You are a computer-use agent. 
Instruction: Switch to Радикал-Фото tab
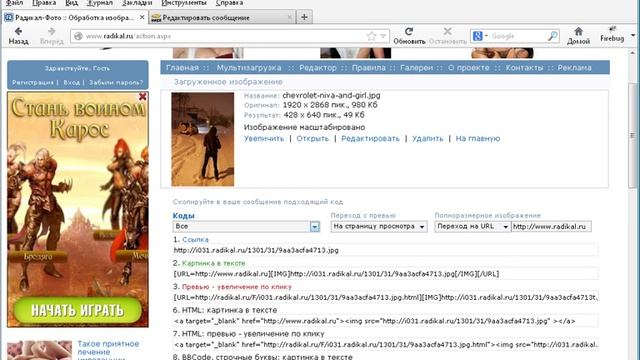(x=75, y=18)
